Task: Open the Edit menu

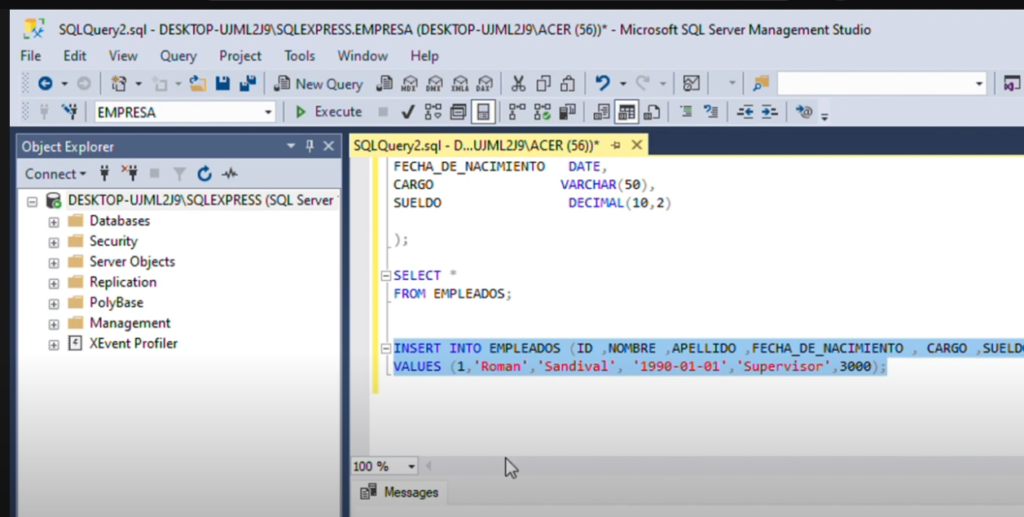Action: 74,56
